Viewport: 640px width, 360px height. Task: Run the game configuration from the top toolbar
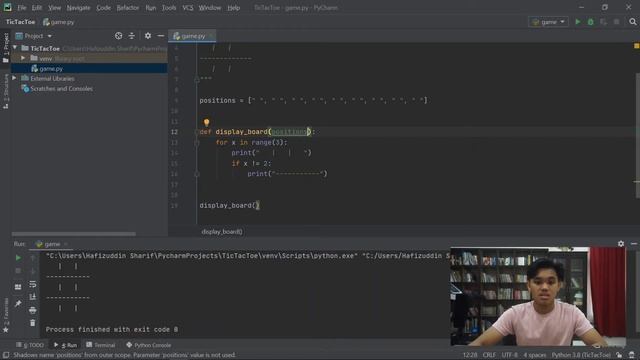[578, 22]
